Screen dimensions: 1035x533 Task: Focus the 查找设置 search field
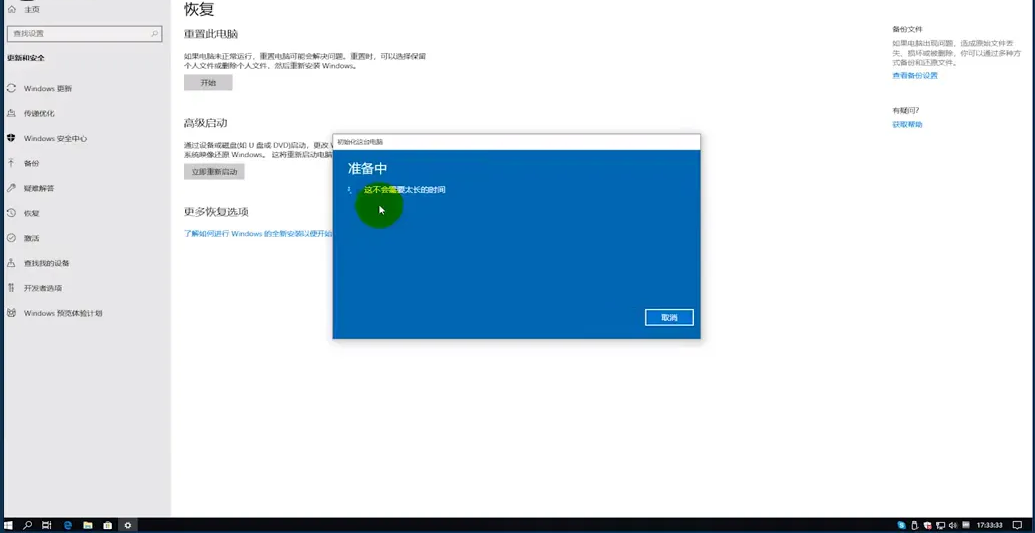point(84,33)
